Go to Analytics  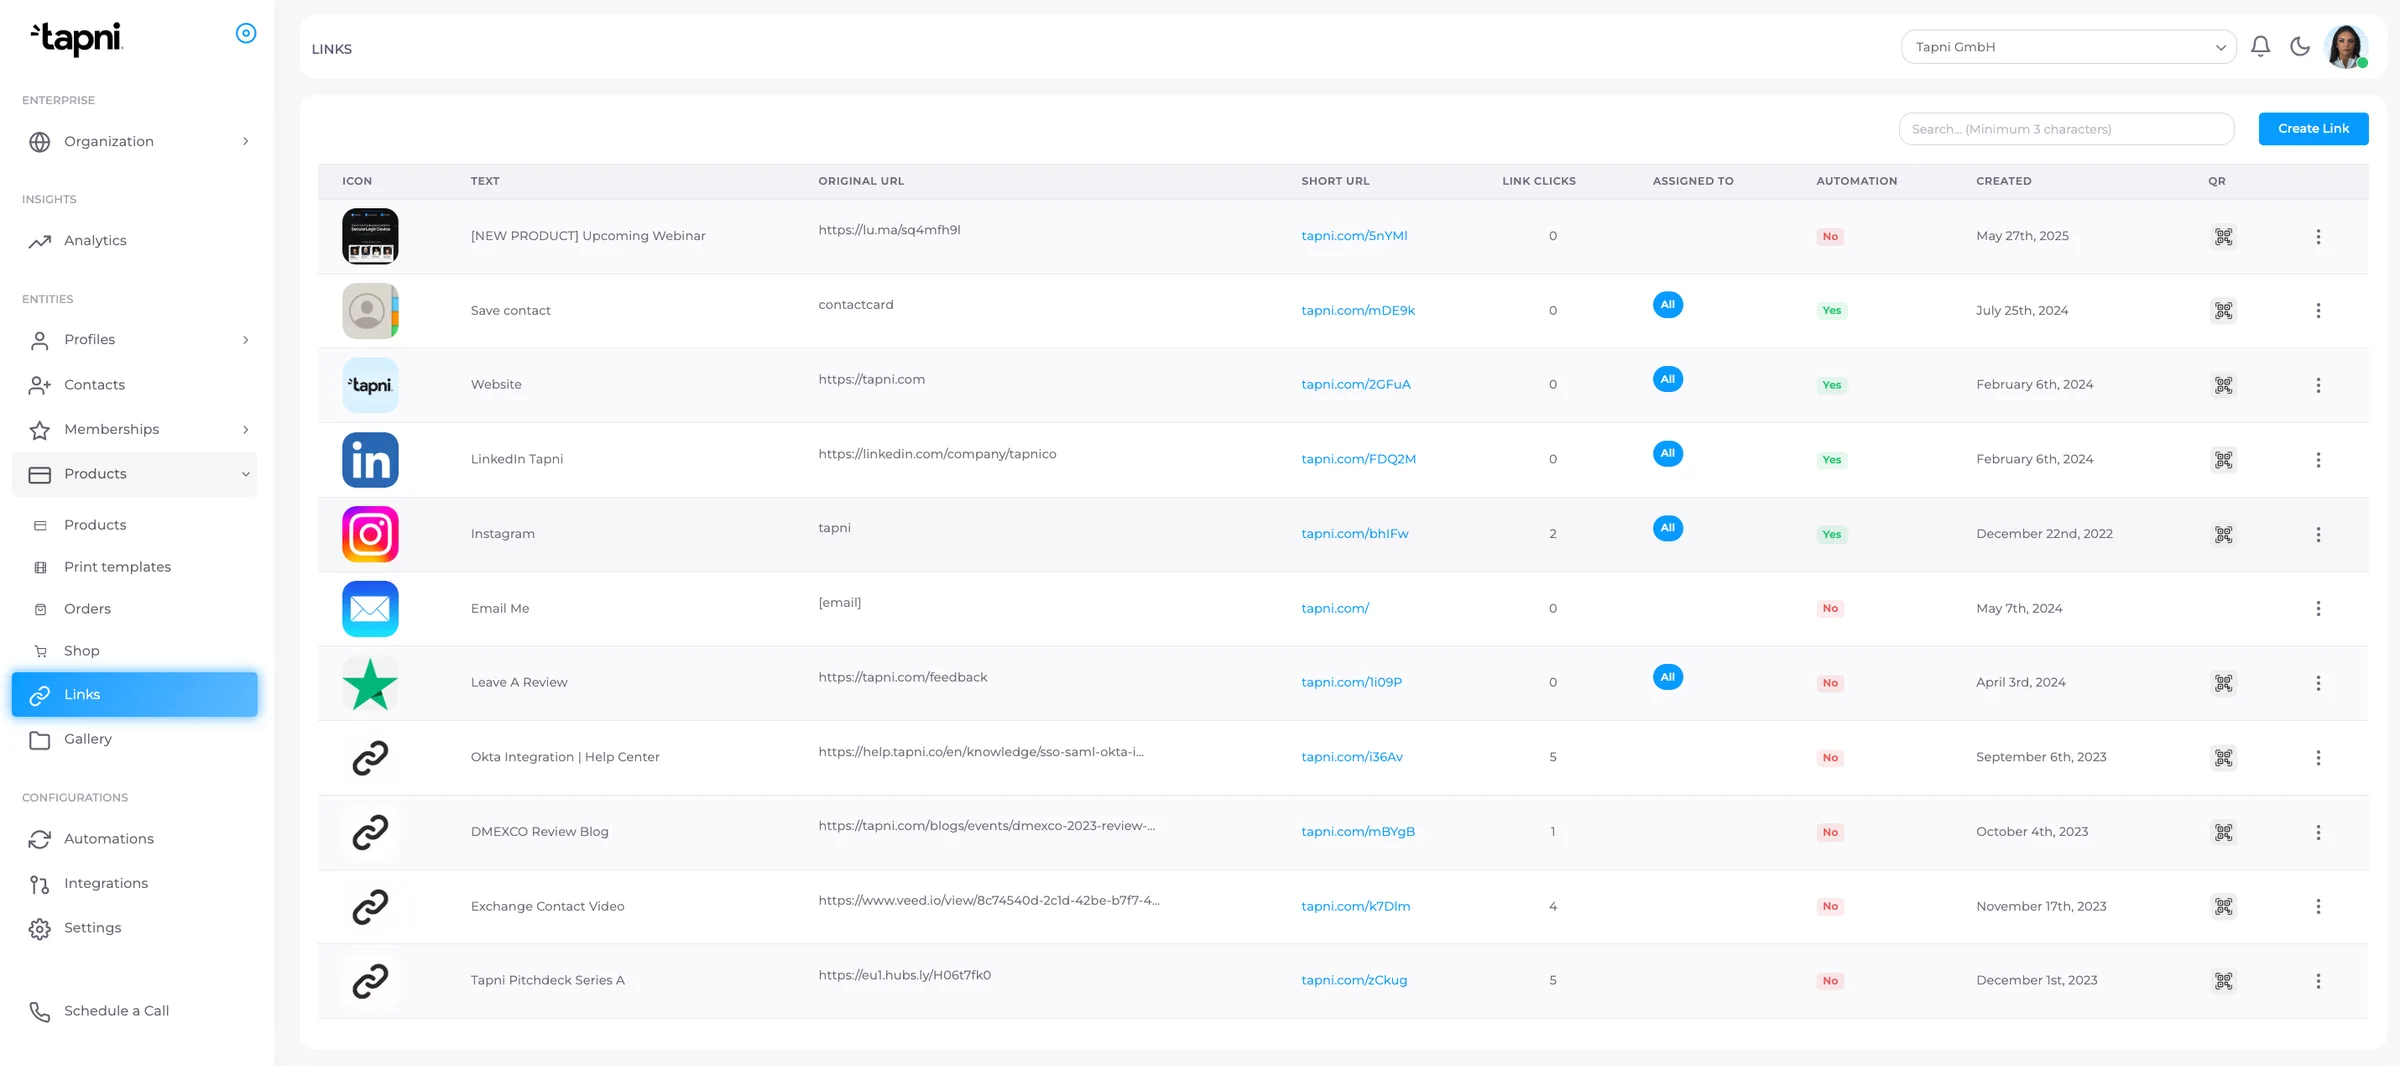click(x=135, y=241)
